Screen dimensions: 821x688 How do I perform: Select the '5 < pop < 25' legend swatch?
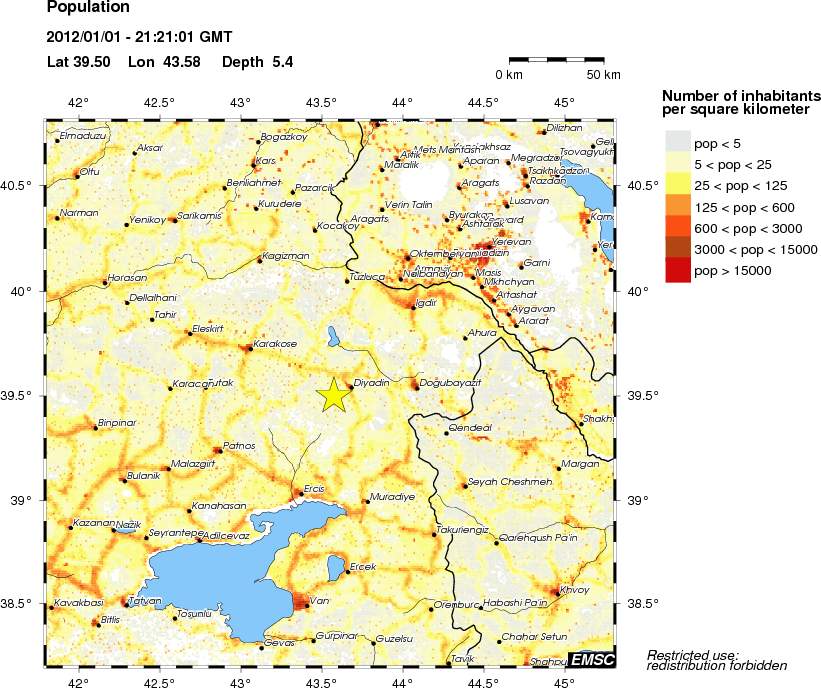678,164
